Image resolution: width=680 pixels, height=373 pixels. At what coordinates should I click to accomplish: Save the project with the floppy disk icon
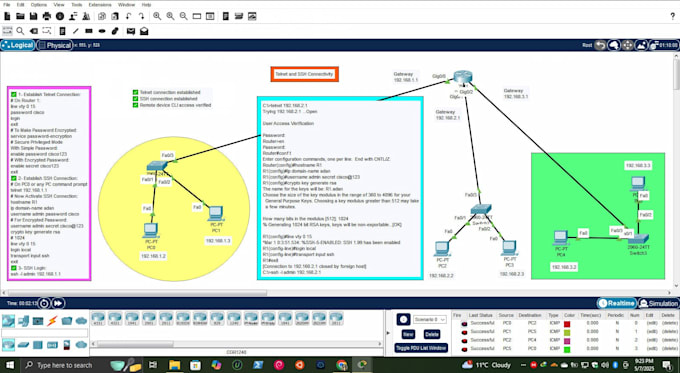click(x=33, y=16)
